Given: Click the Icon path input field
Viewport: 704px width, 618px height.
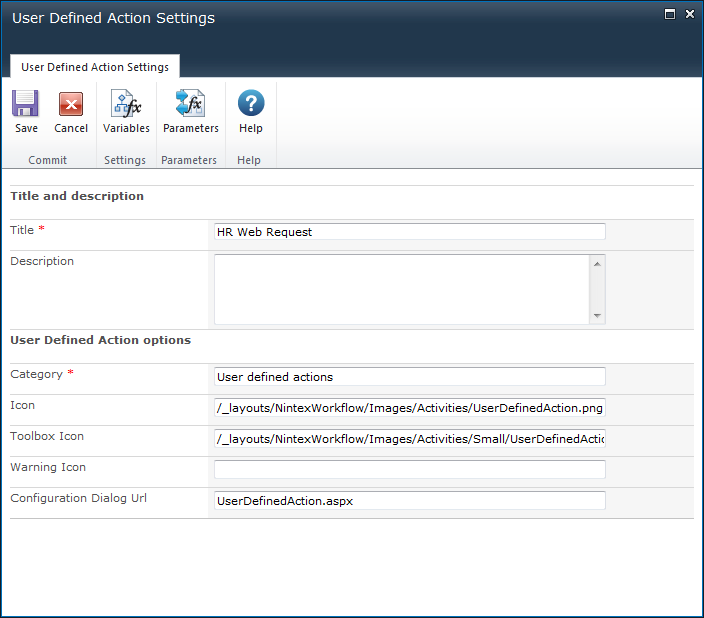Looking at the screenshot, I should pos(409,408).
